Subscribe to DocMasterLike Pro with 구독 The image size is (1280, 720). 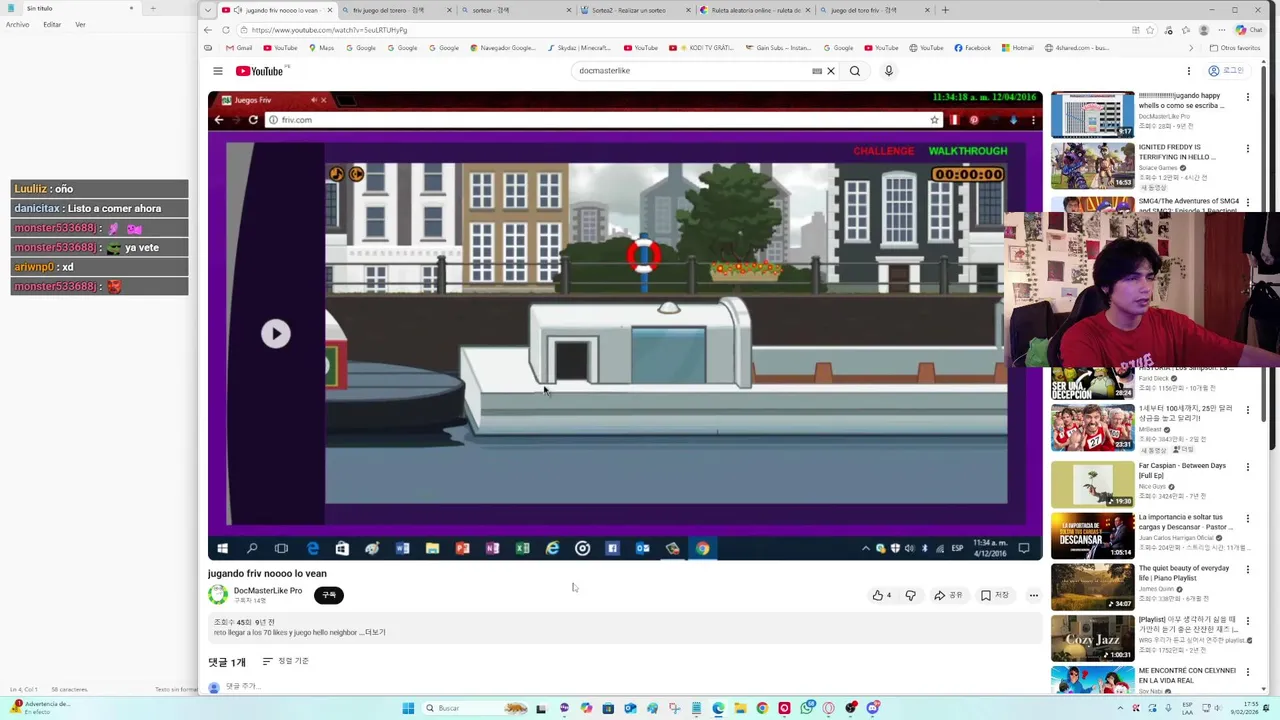pos(329,595)
